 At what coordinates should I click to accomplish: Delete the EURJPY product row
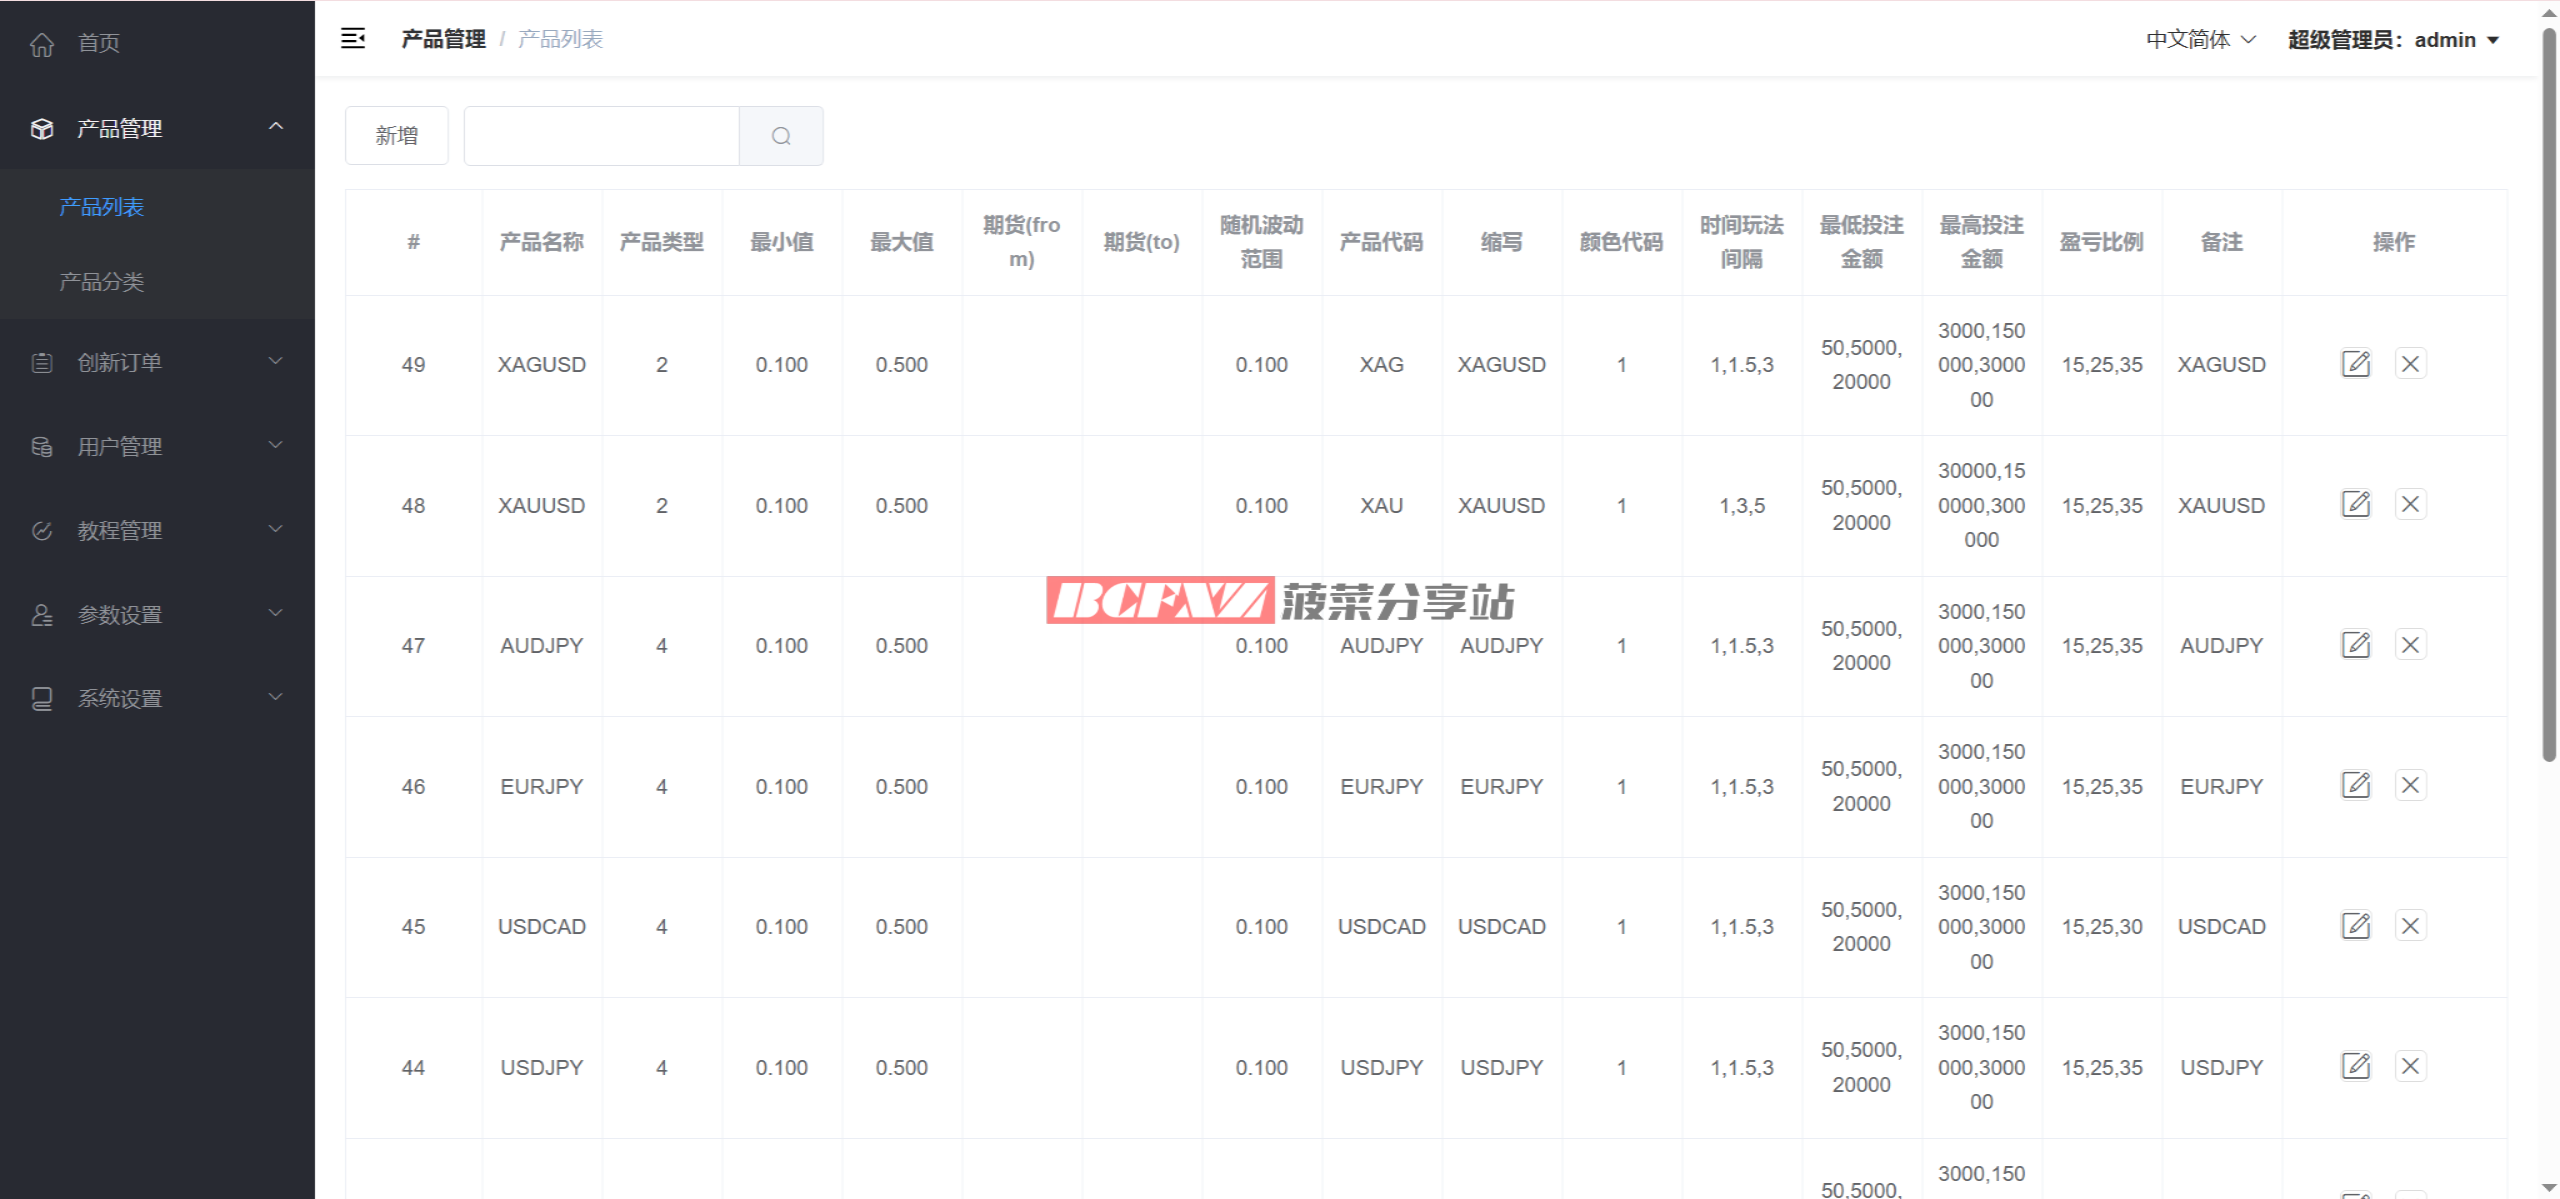pyautogui.click(x=2410, y=786)
